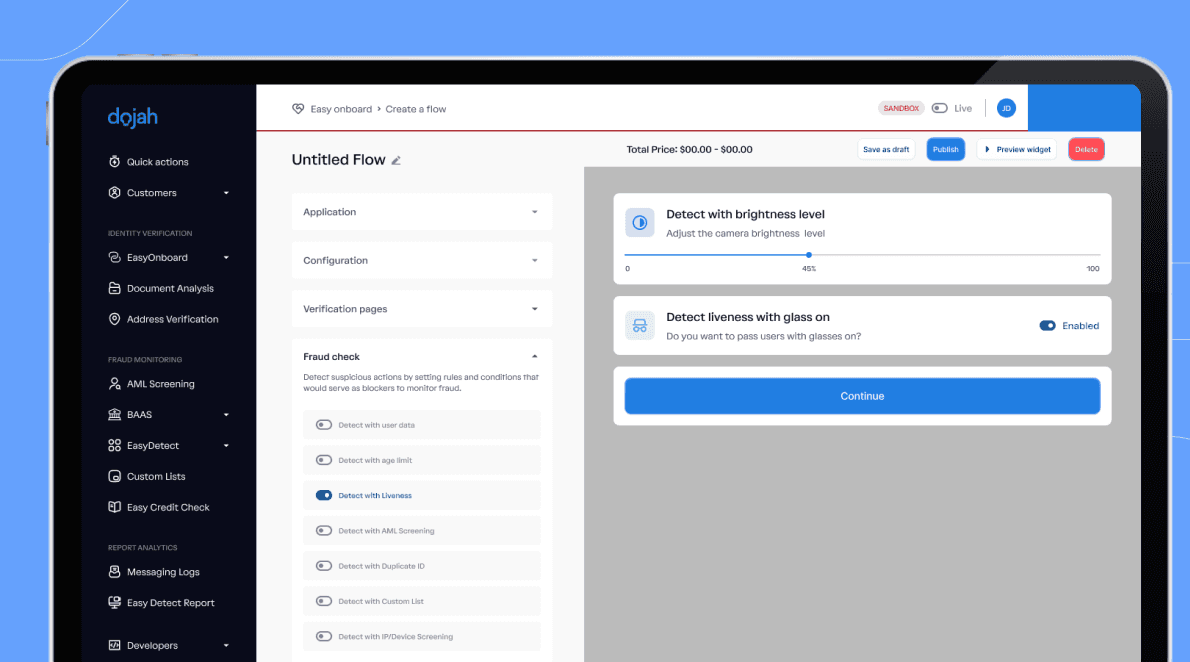
Task: Enable Detect with user data toggle
Action: pyautogui.click(x=324, y=425)
